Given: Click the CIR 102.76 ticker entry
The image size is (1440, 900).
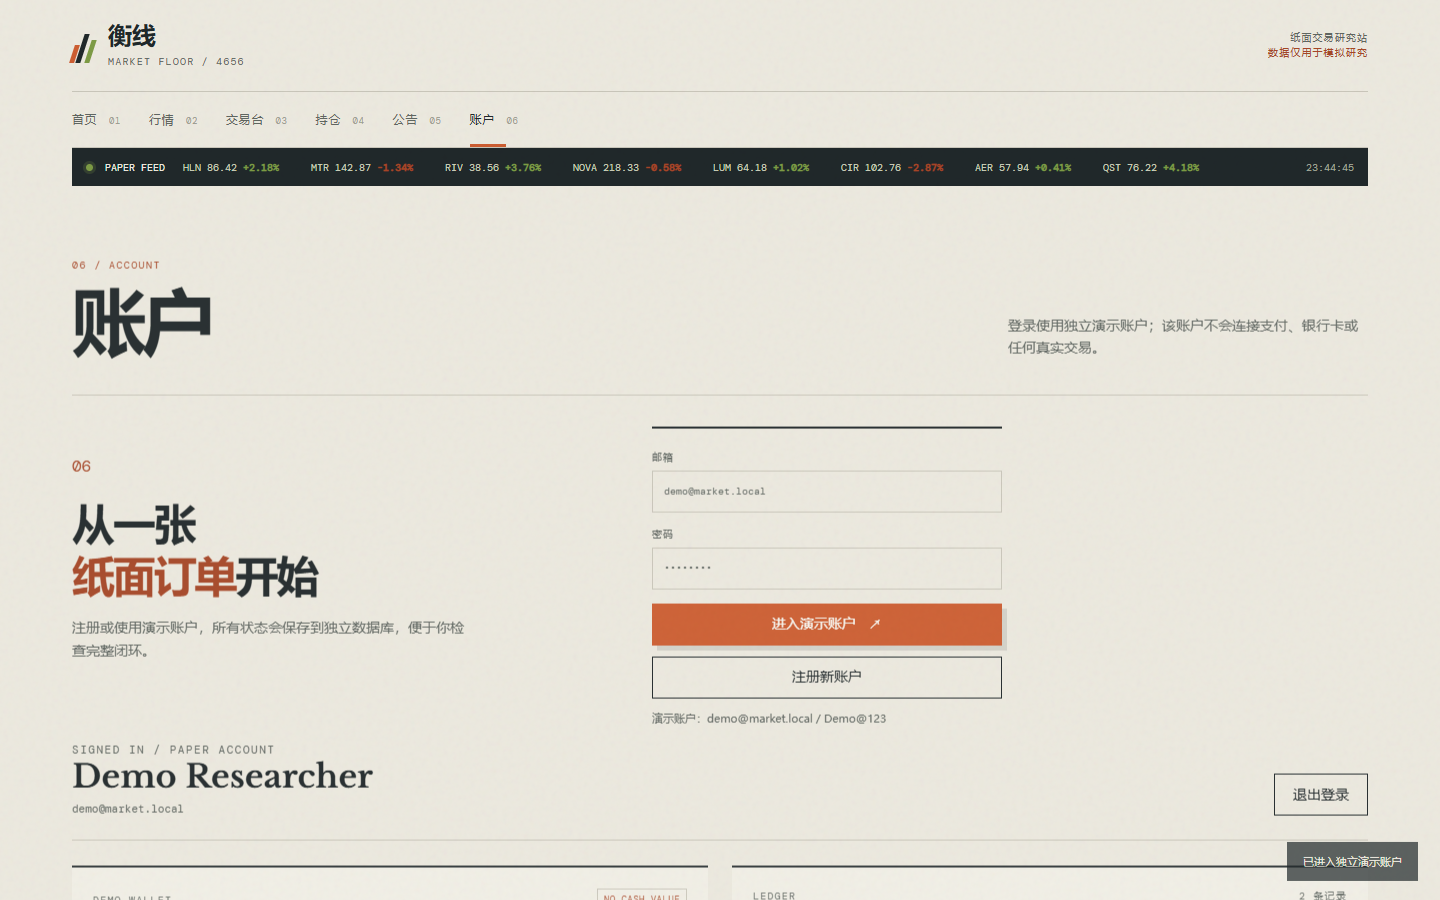Looking at the screenshot, I should point(892,168).
